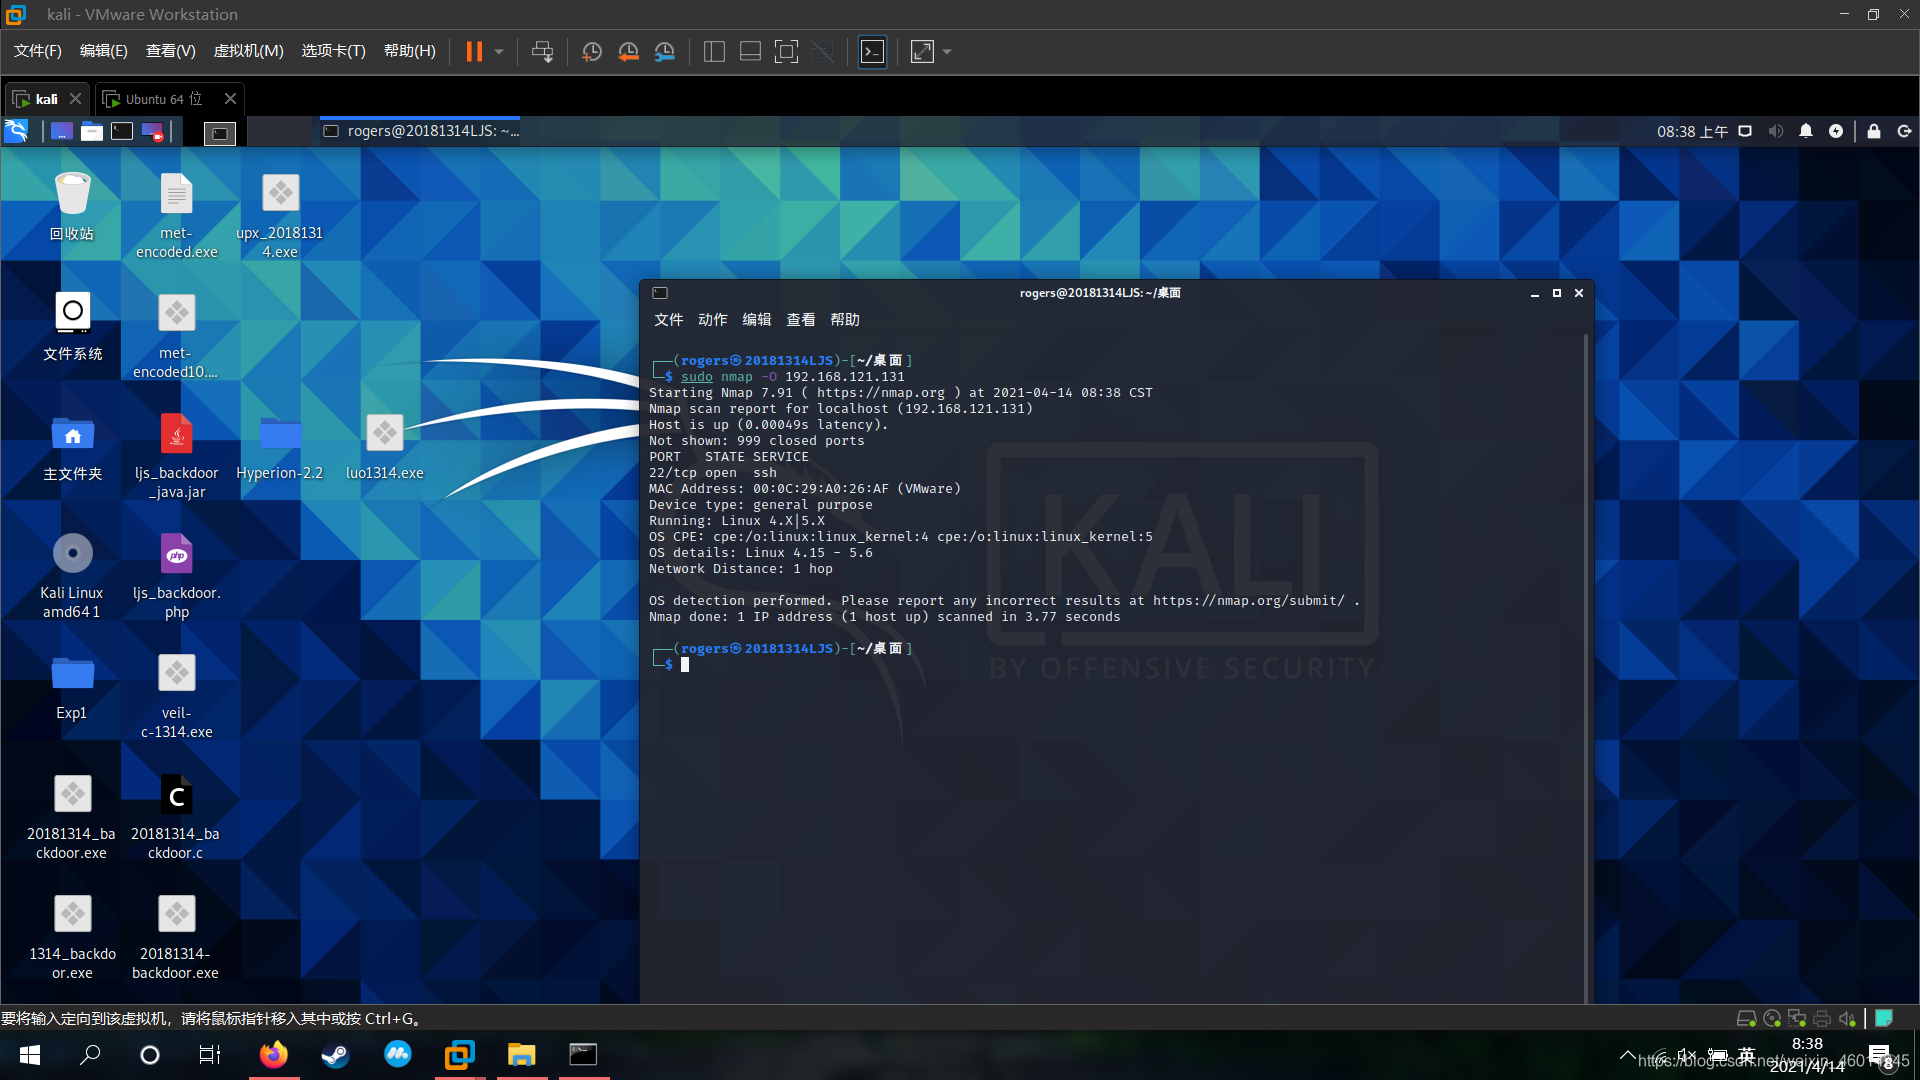Screen dimensions: 1920x1080
Task: Select the 文件系统 desktop icon
Action: click(72, 326)
